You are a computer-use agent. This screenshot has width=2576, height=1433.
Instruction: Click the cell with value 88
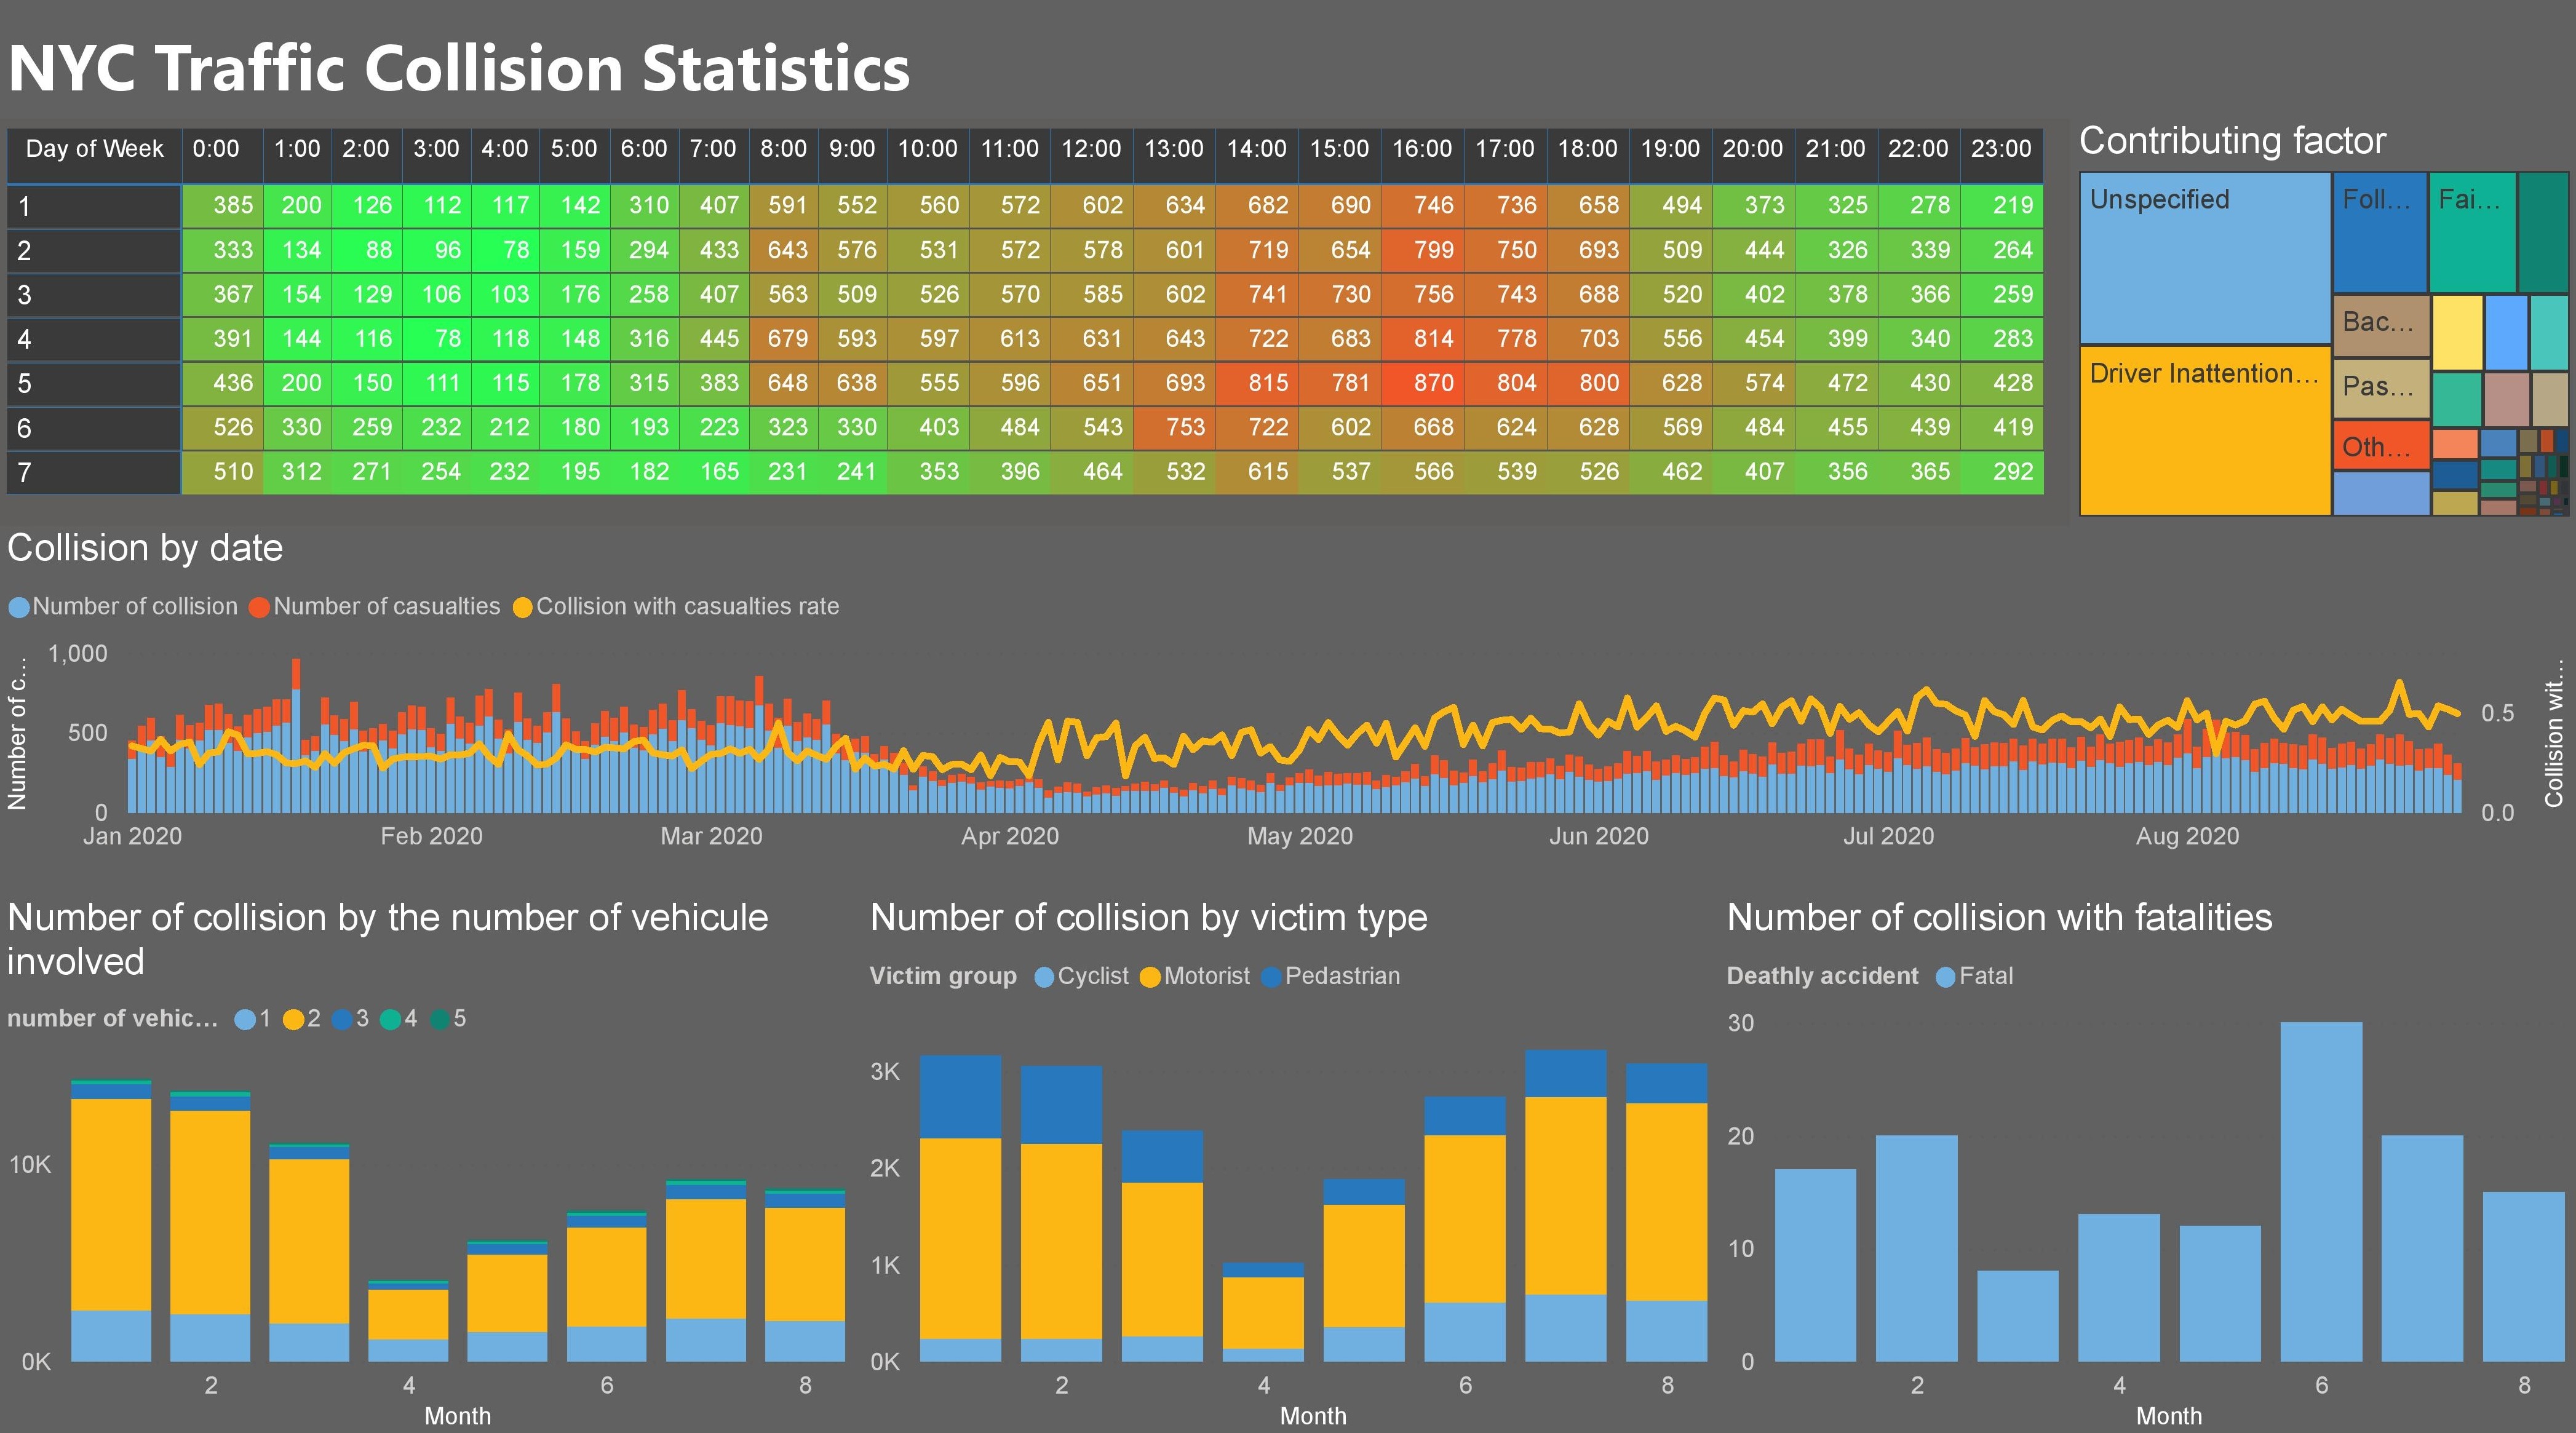click(367, 250)
